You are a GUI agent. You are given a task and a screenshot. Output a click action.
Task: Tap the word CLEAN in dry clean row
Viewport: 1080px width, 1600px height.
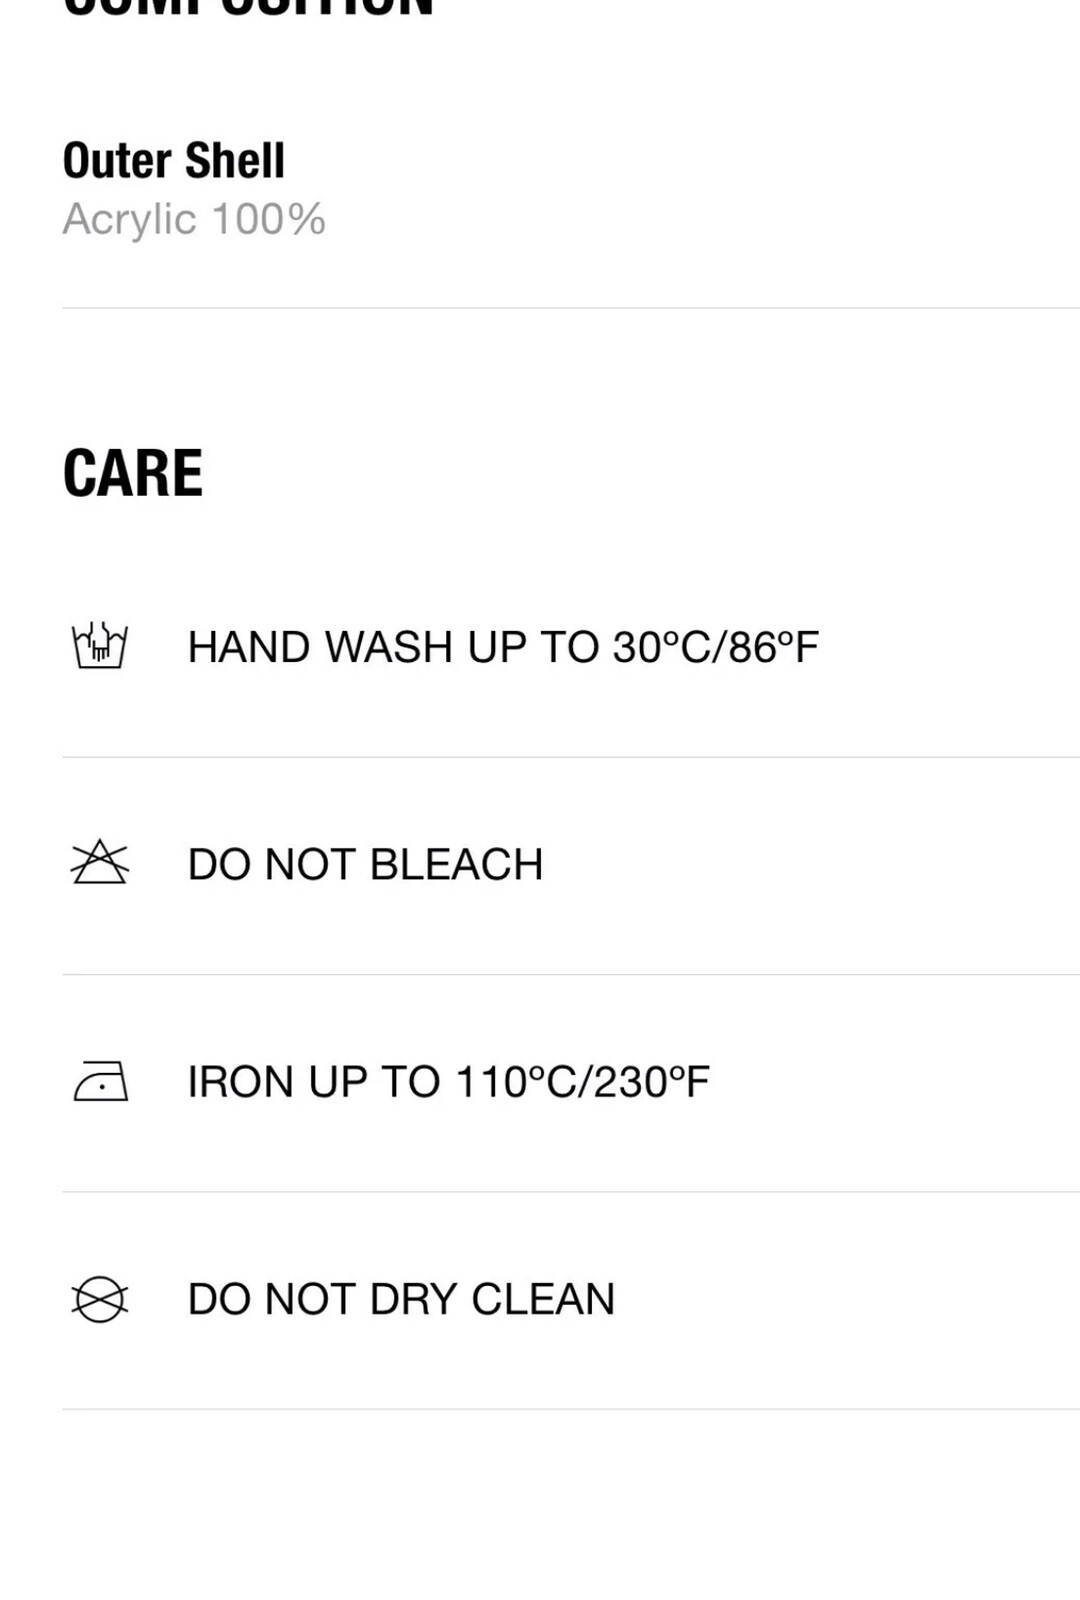pyautogui.click(x=543, y=1299)
